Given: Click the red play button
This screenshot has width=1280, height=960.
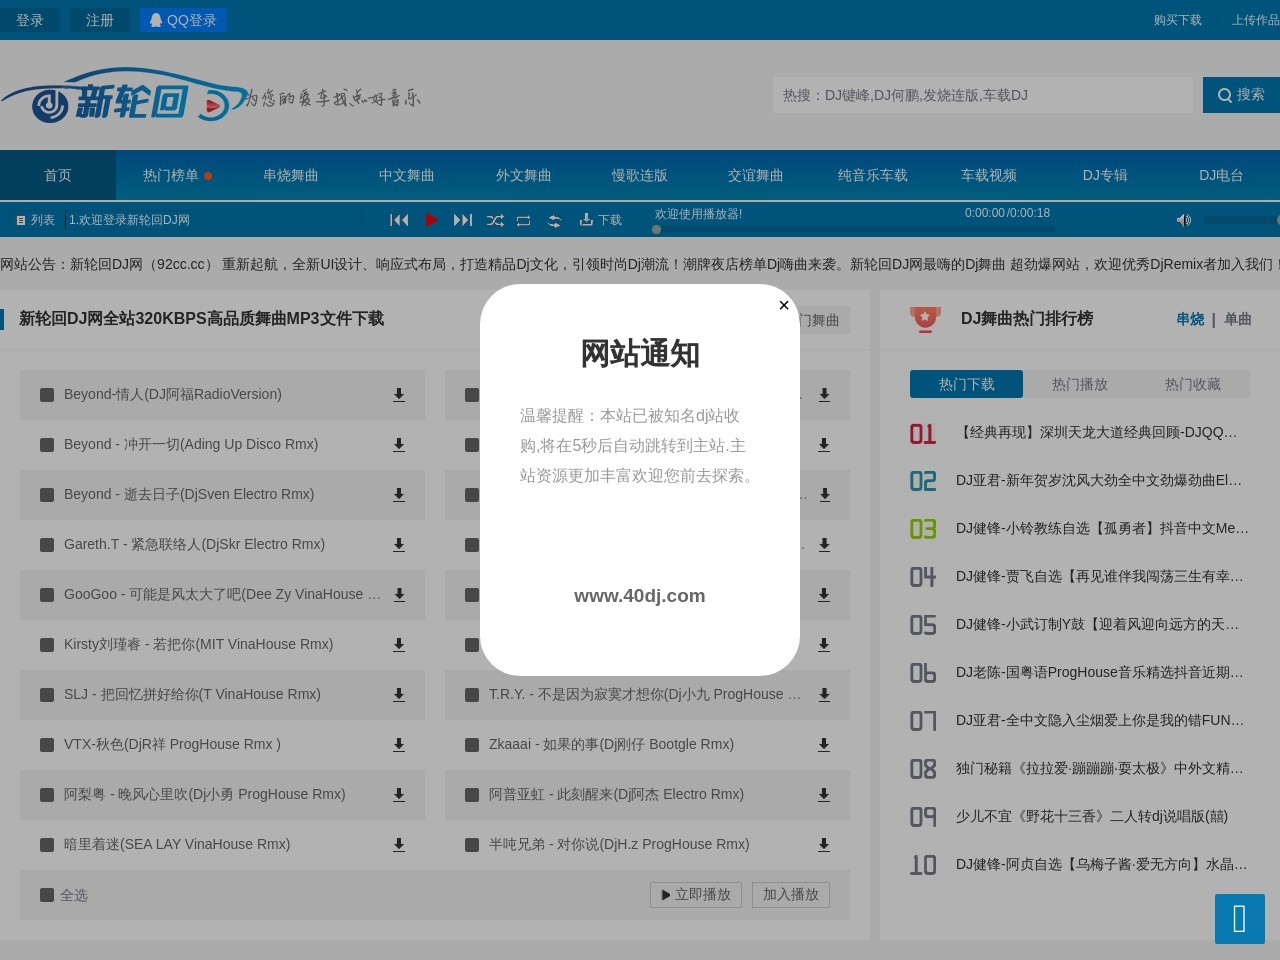Looking at the screenshot, I should 431,220.
